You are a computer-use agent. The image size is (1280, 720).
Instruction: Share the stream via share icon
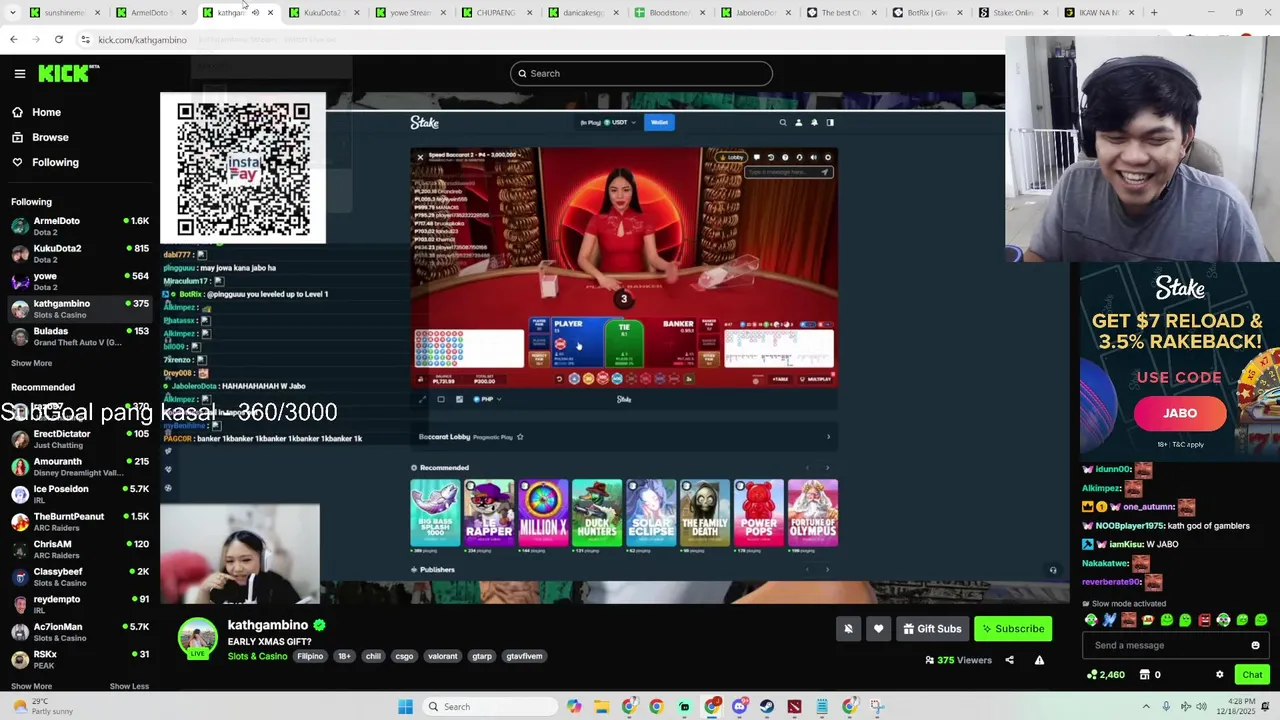pos(1009,660)
